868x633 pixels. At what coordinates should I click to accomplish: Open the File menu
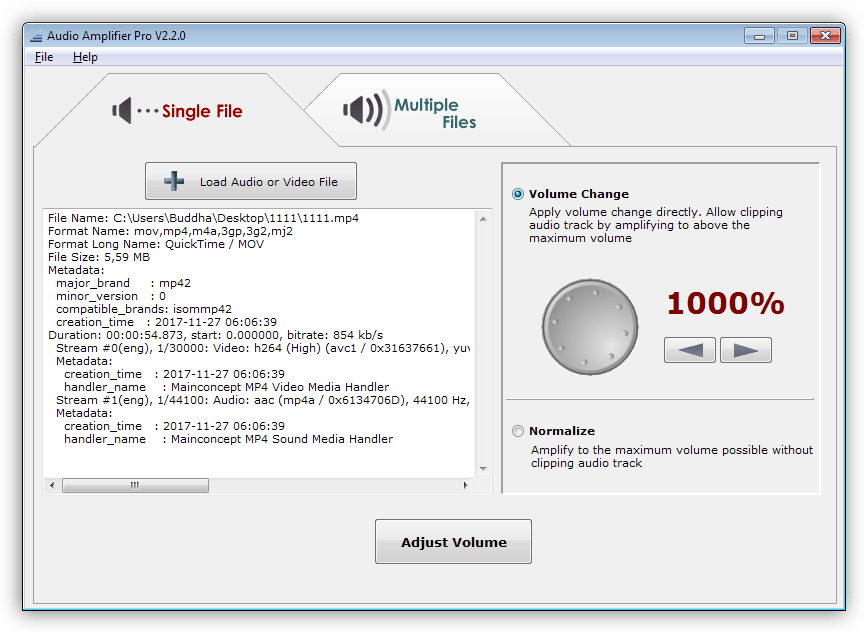[44, 57]
